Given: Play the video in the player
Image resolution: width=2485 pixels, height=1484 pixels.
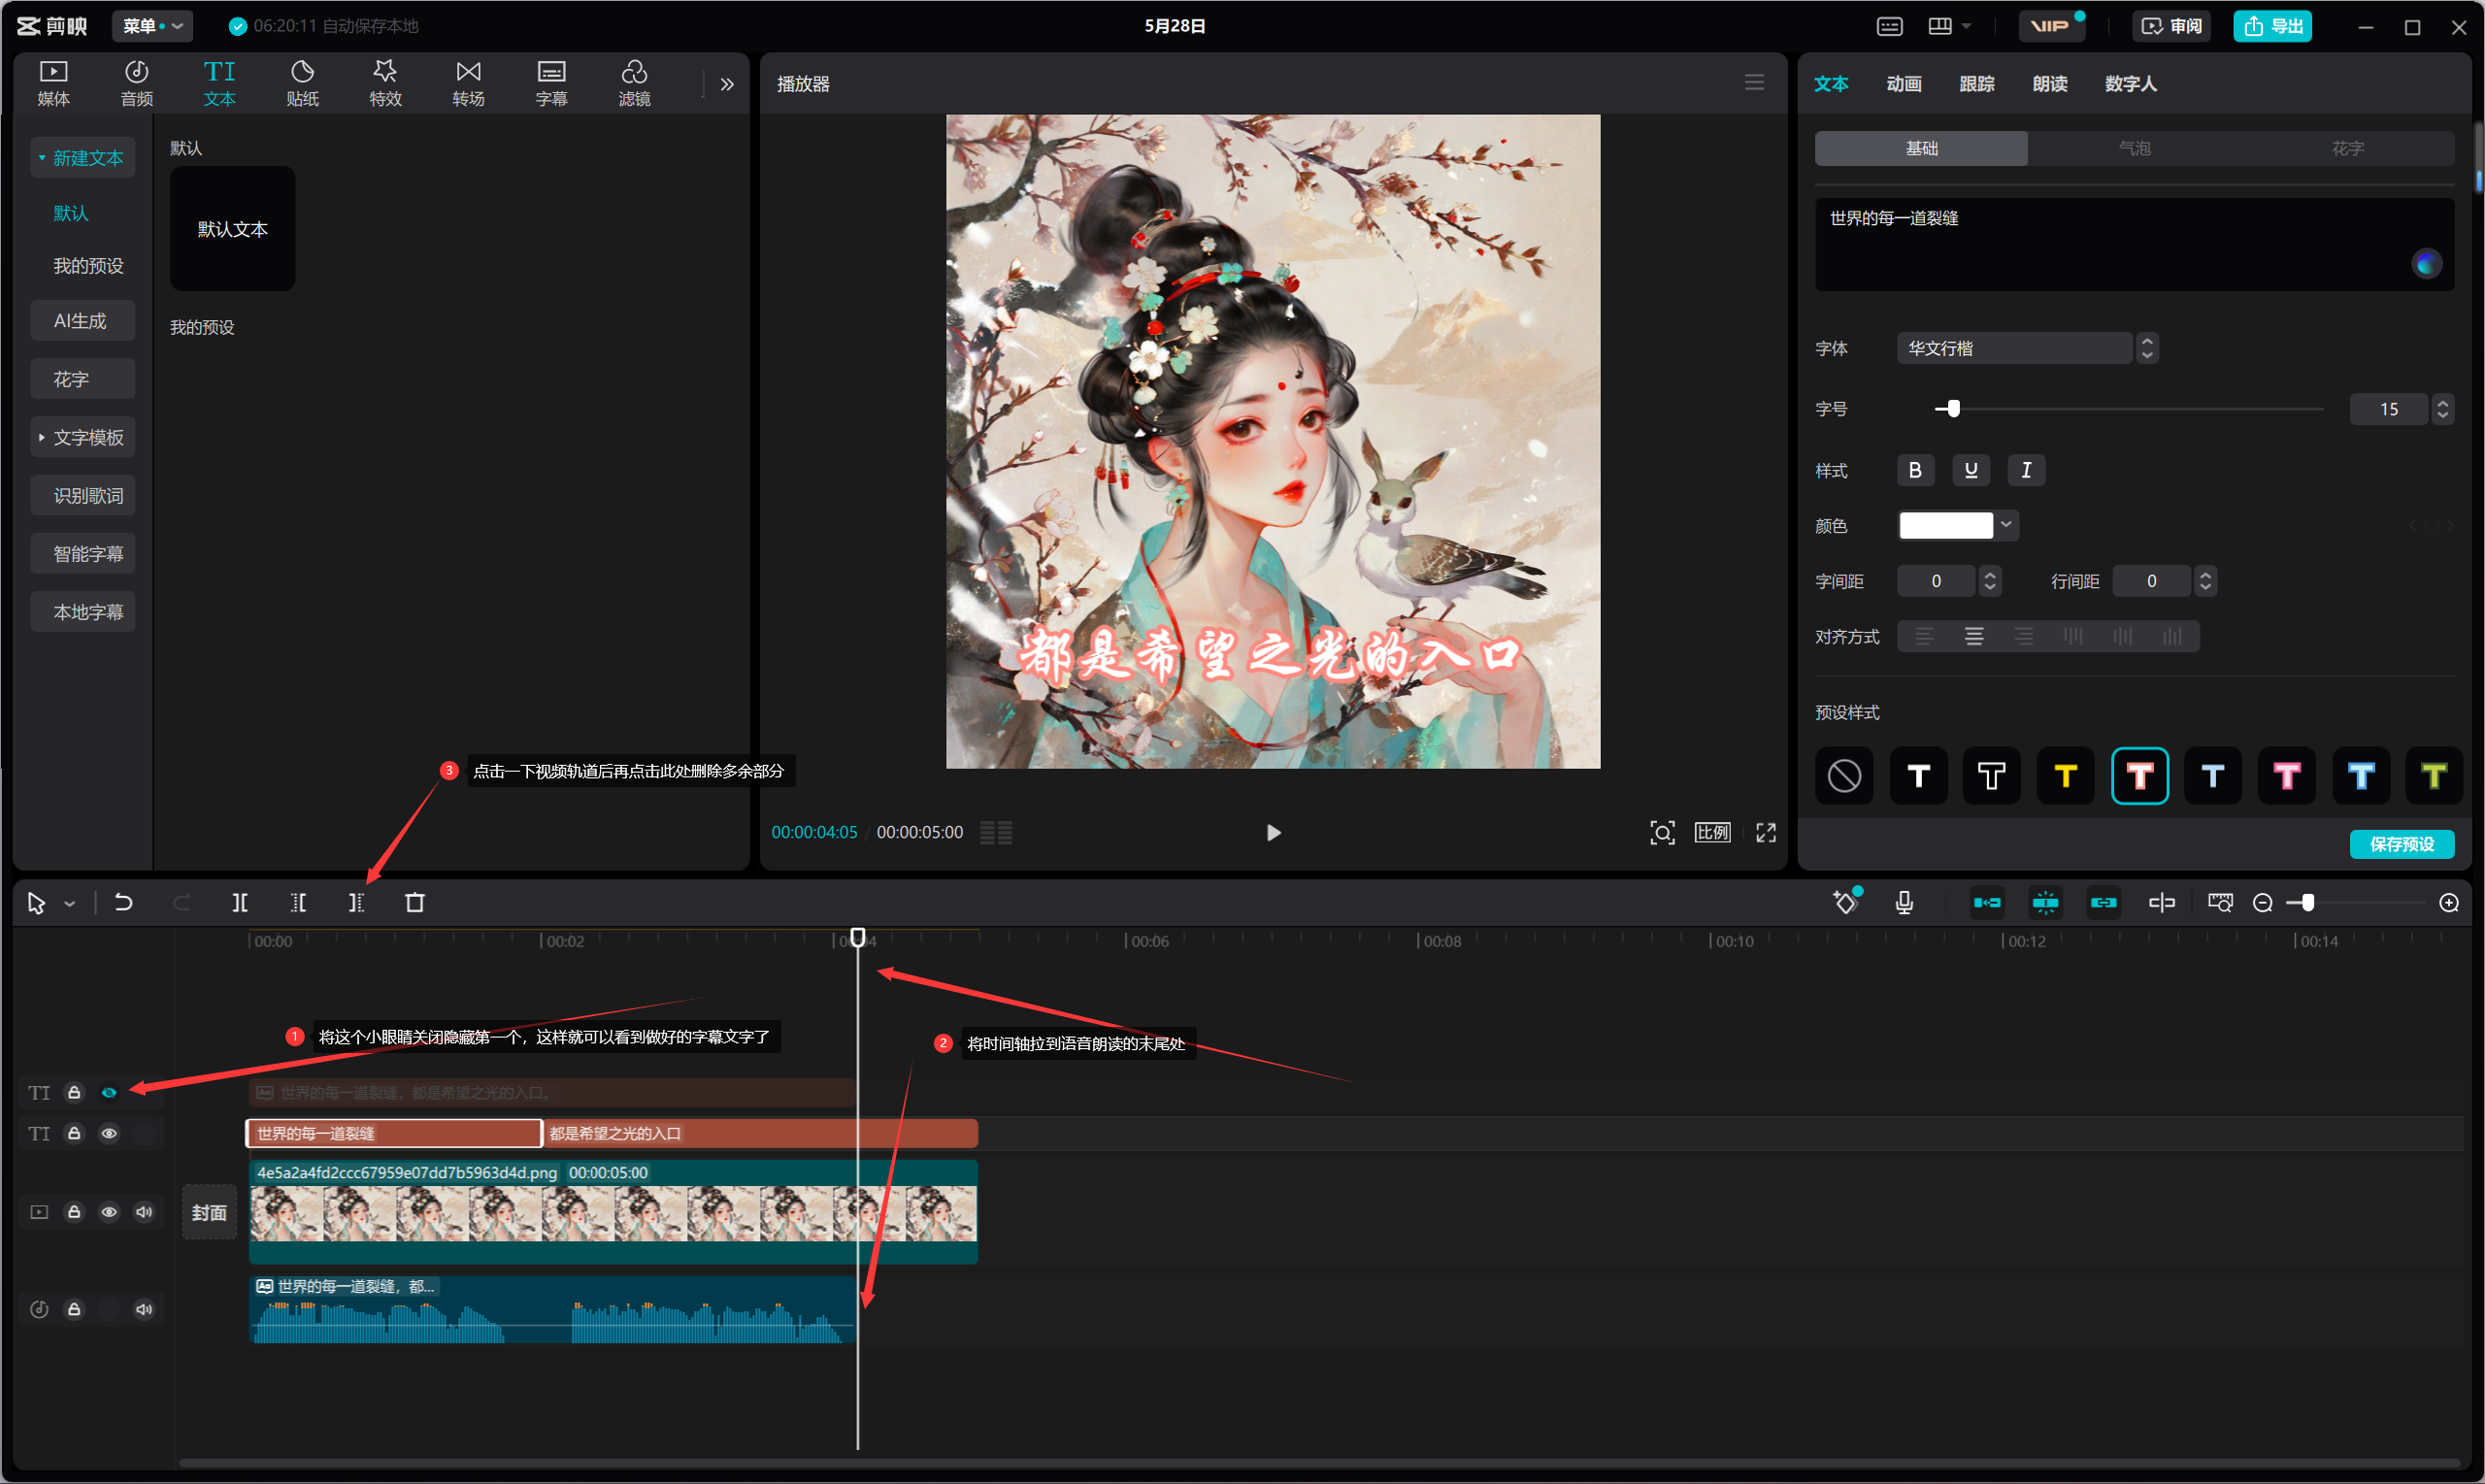Looking at the screenshot, I should pyautogui.click(x=1273, y=833).
